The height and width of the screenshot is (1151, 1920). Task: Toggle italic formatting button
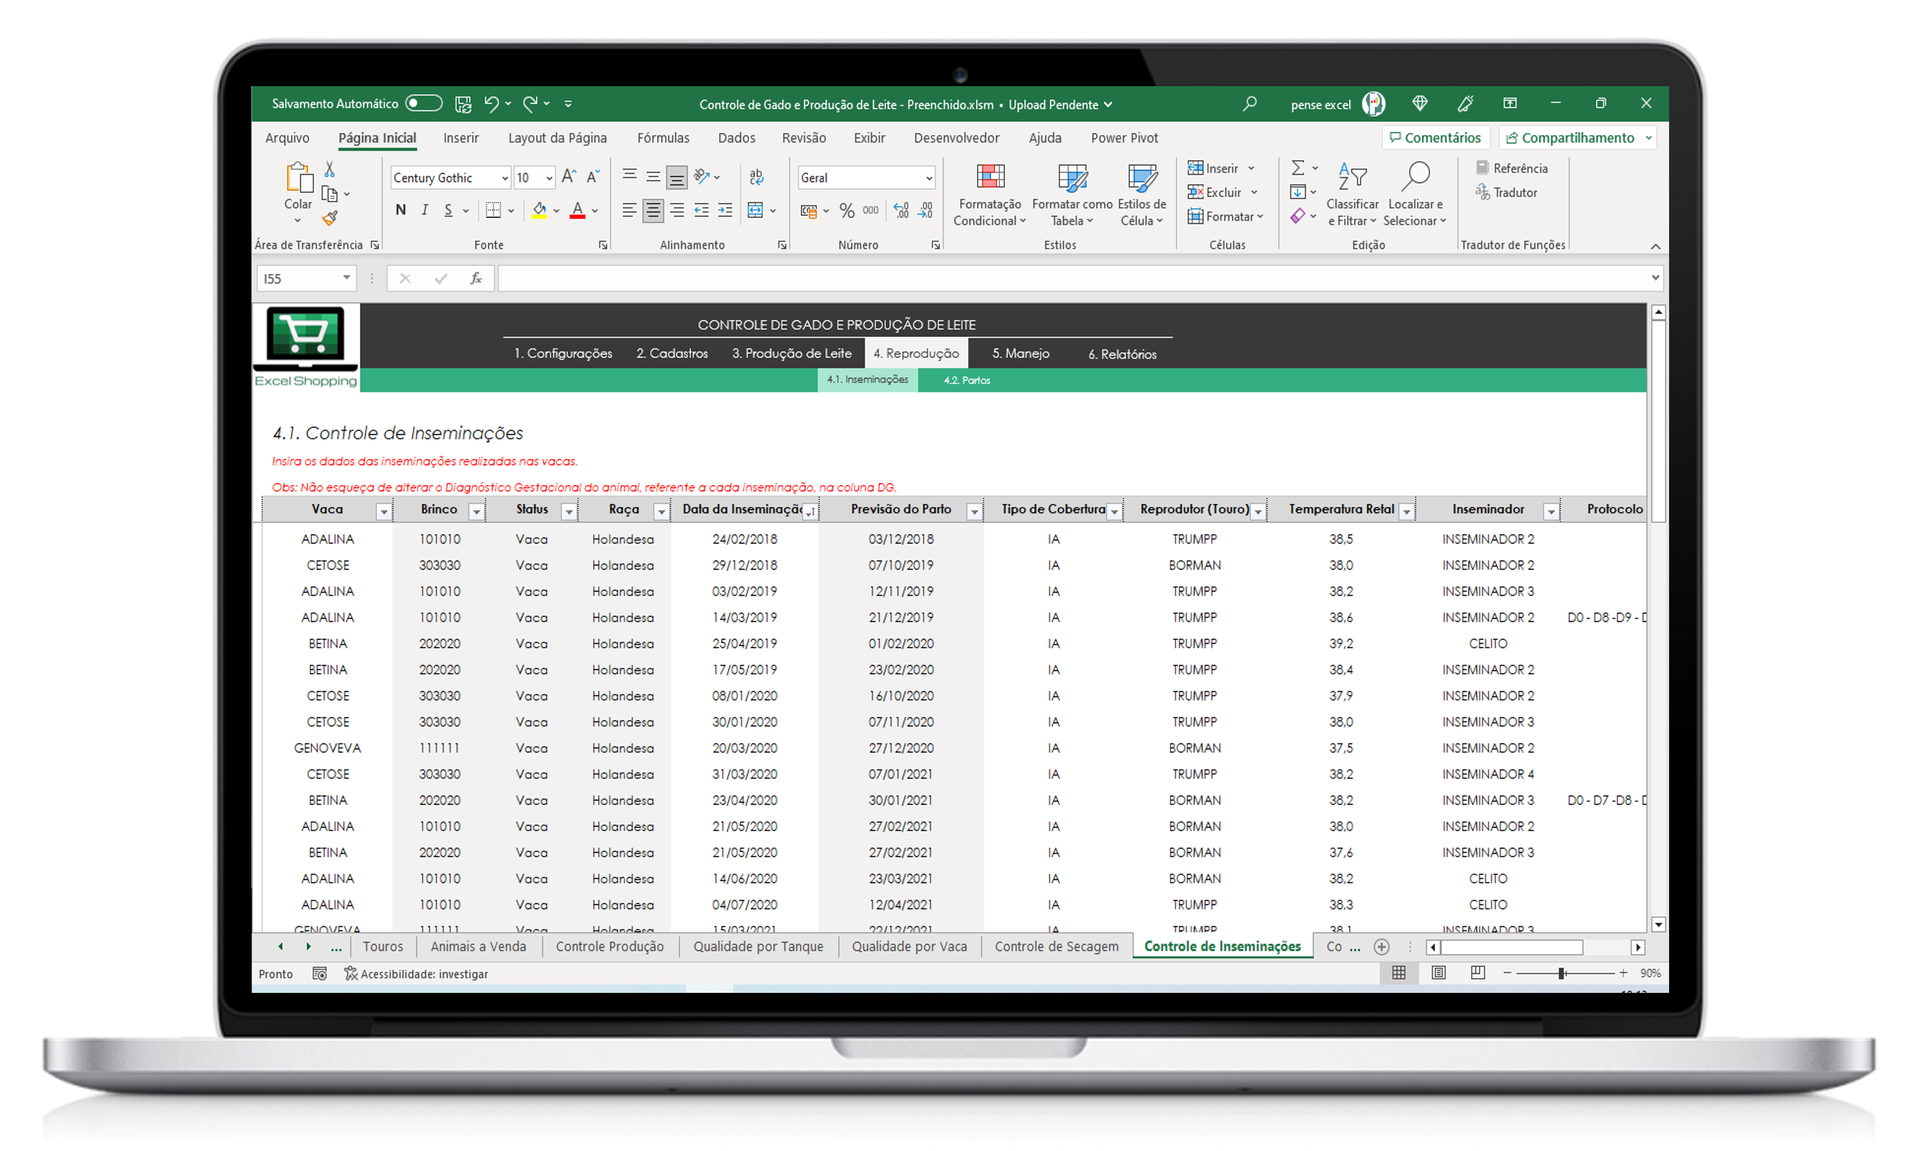point(424,210)
